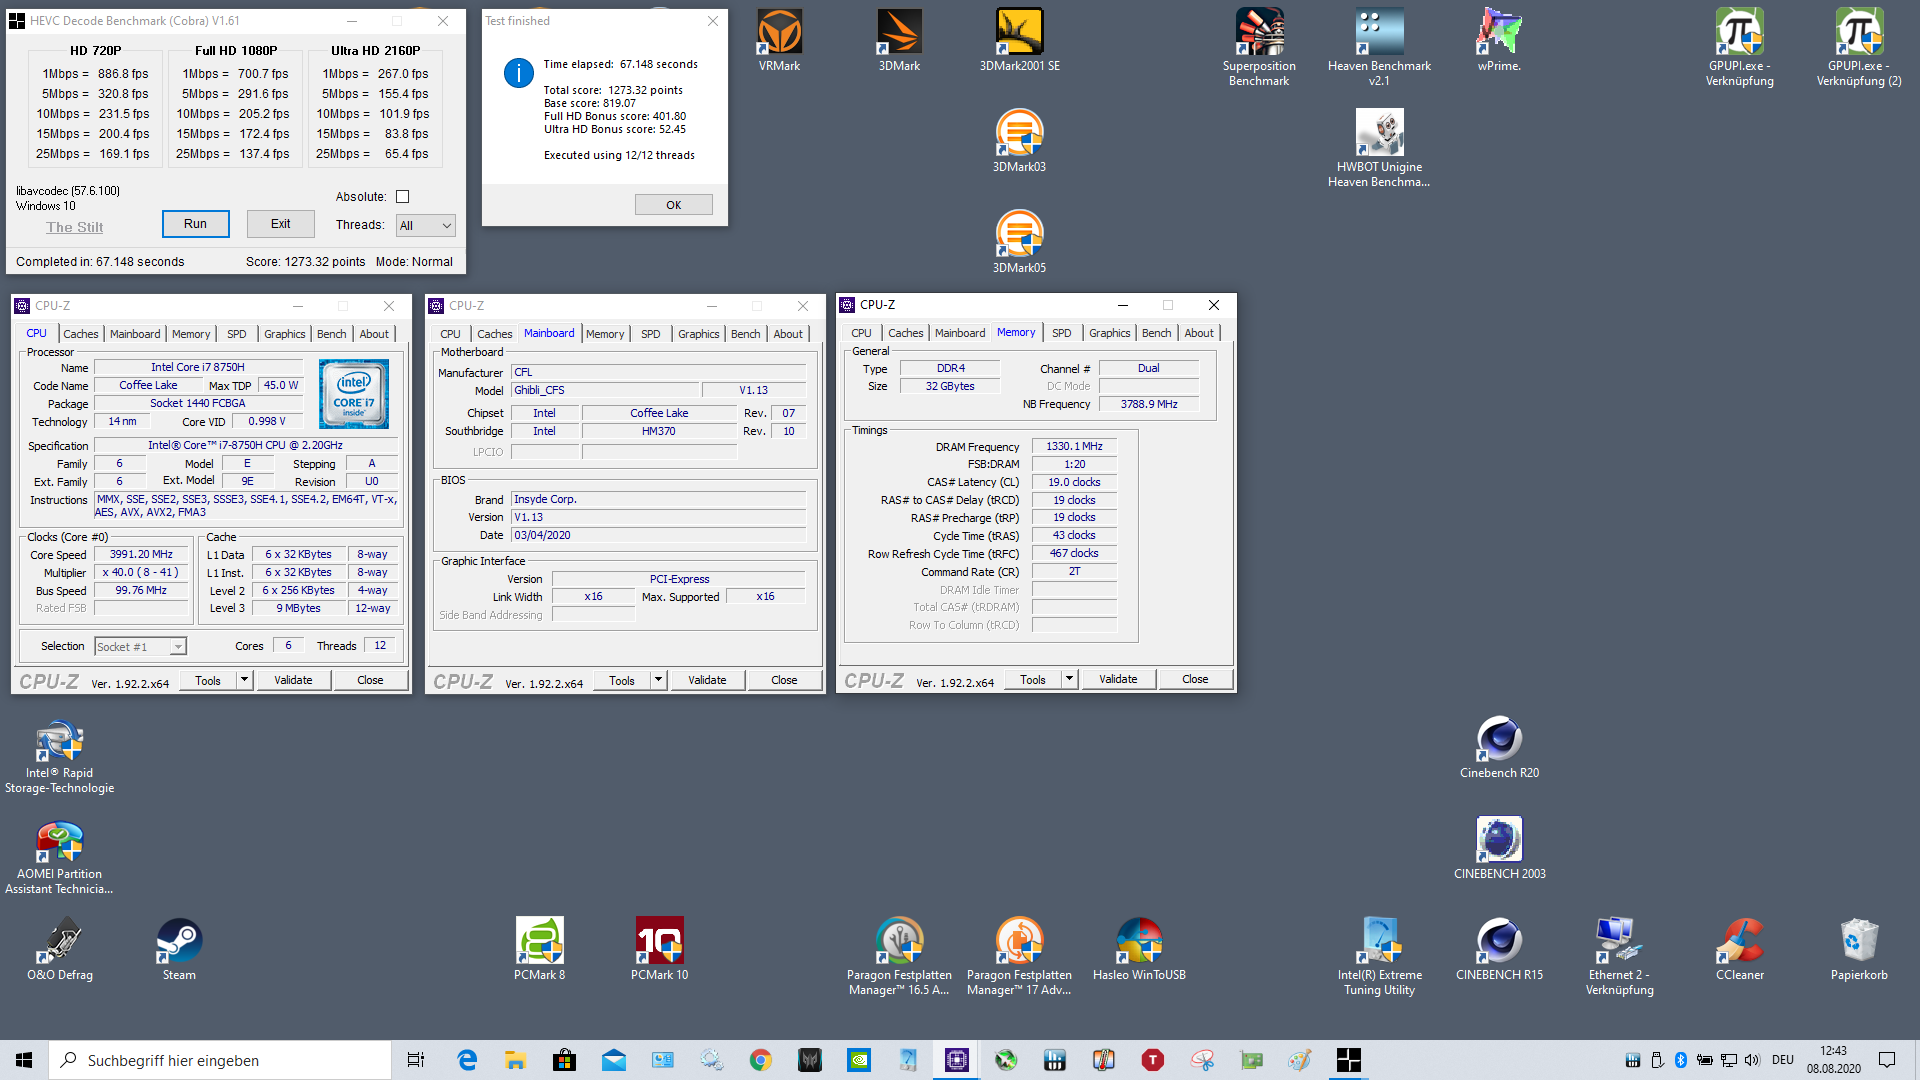Click the Core Speed value 3991.20 MHz
Image resolution: width=1920 pixels, height=1080 pixels.
point(141,554)
